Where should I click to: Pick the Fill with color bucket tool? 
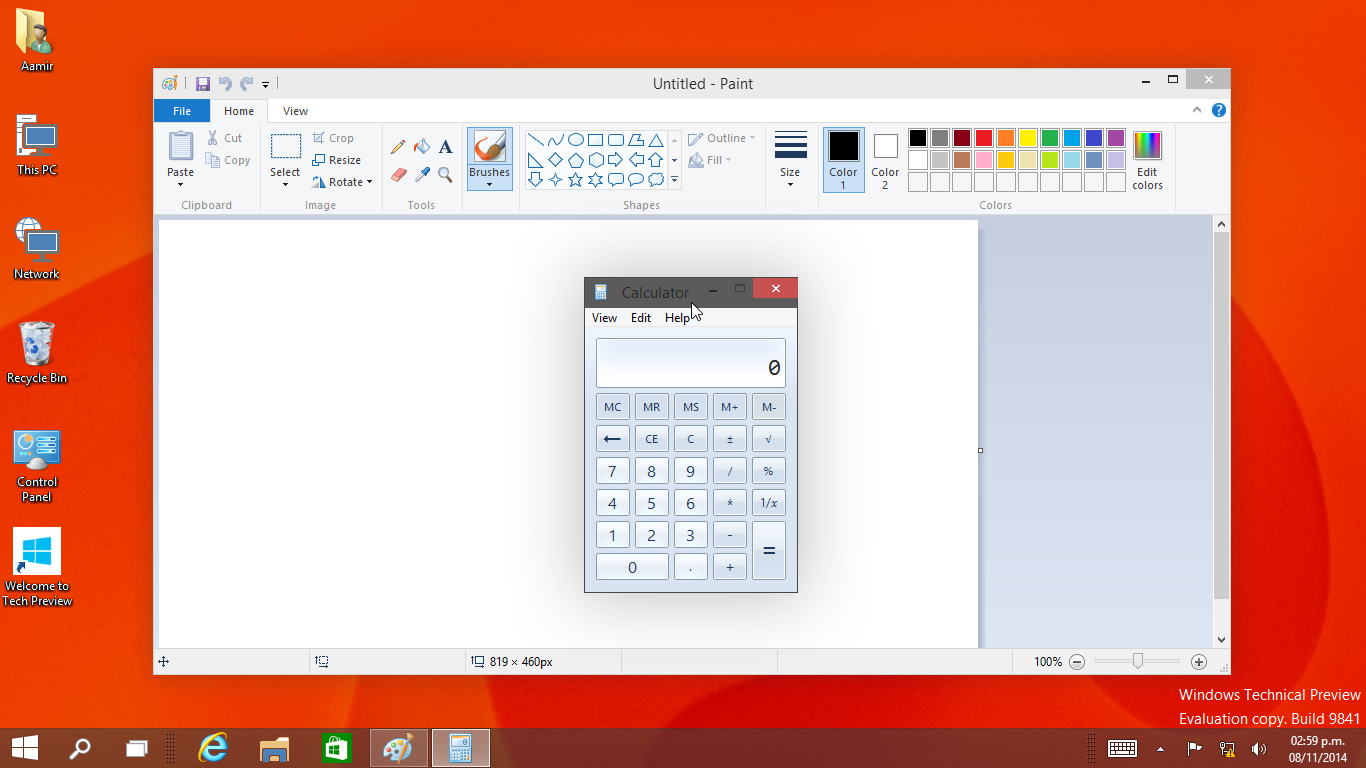click(422, 147)
